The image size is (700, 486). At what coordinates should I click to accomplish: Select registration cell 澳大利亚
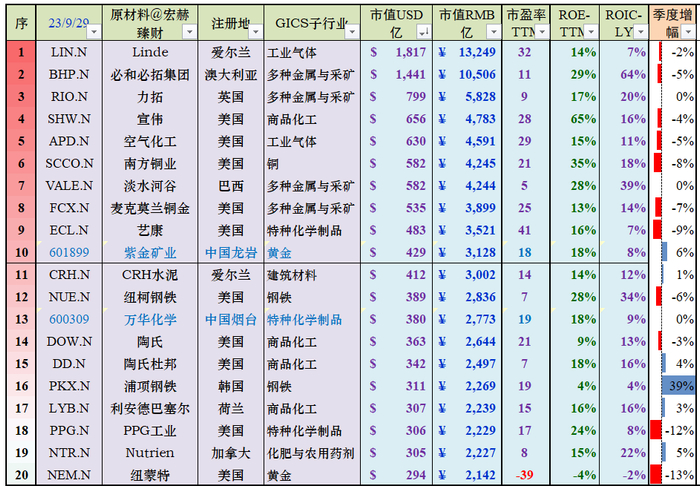pyautogui.click(x=231, y=75)
